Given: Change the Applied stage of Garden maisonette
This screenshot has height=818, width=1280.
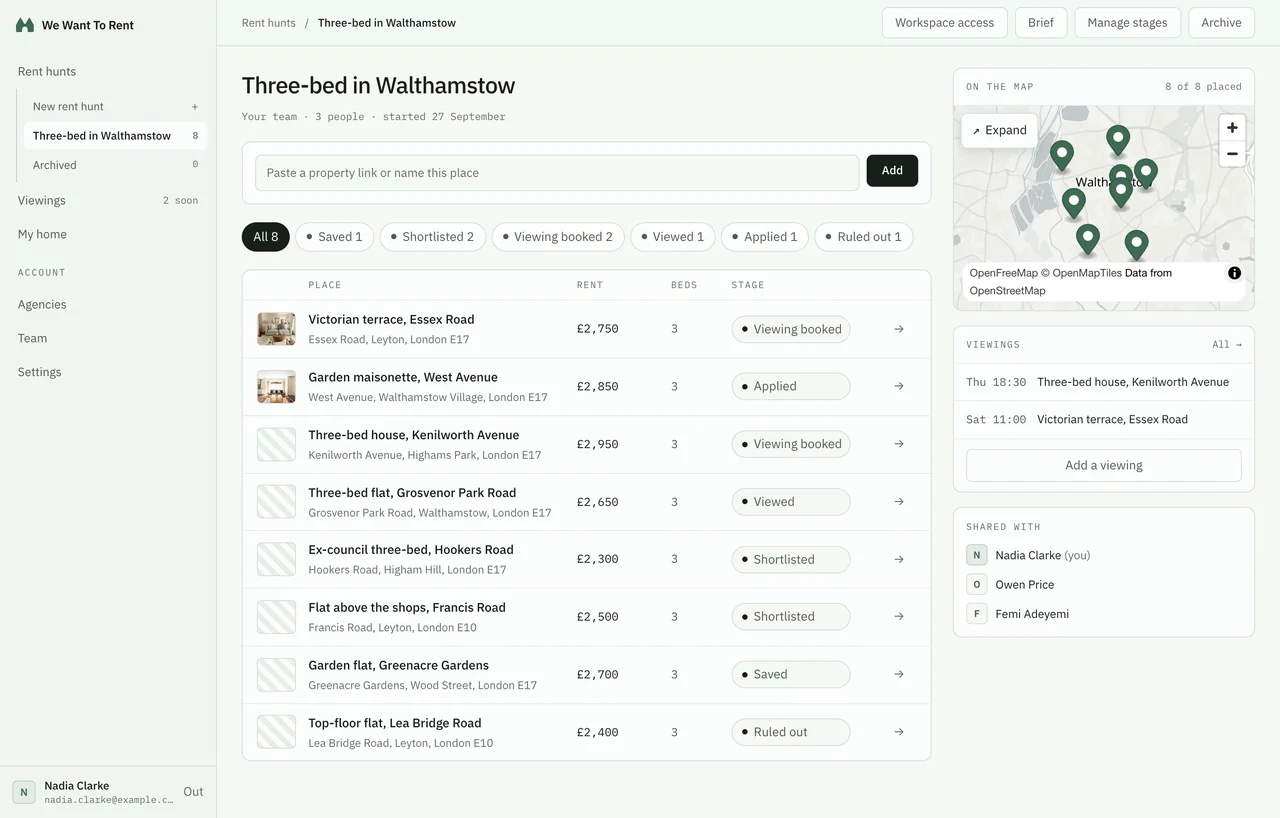Looking at the screenshot, I should (791, 386).
